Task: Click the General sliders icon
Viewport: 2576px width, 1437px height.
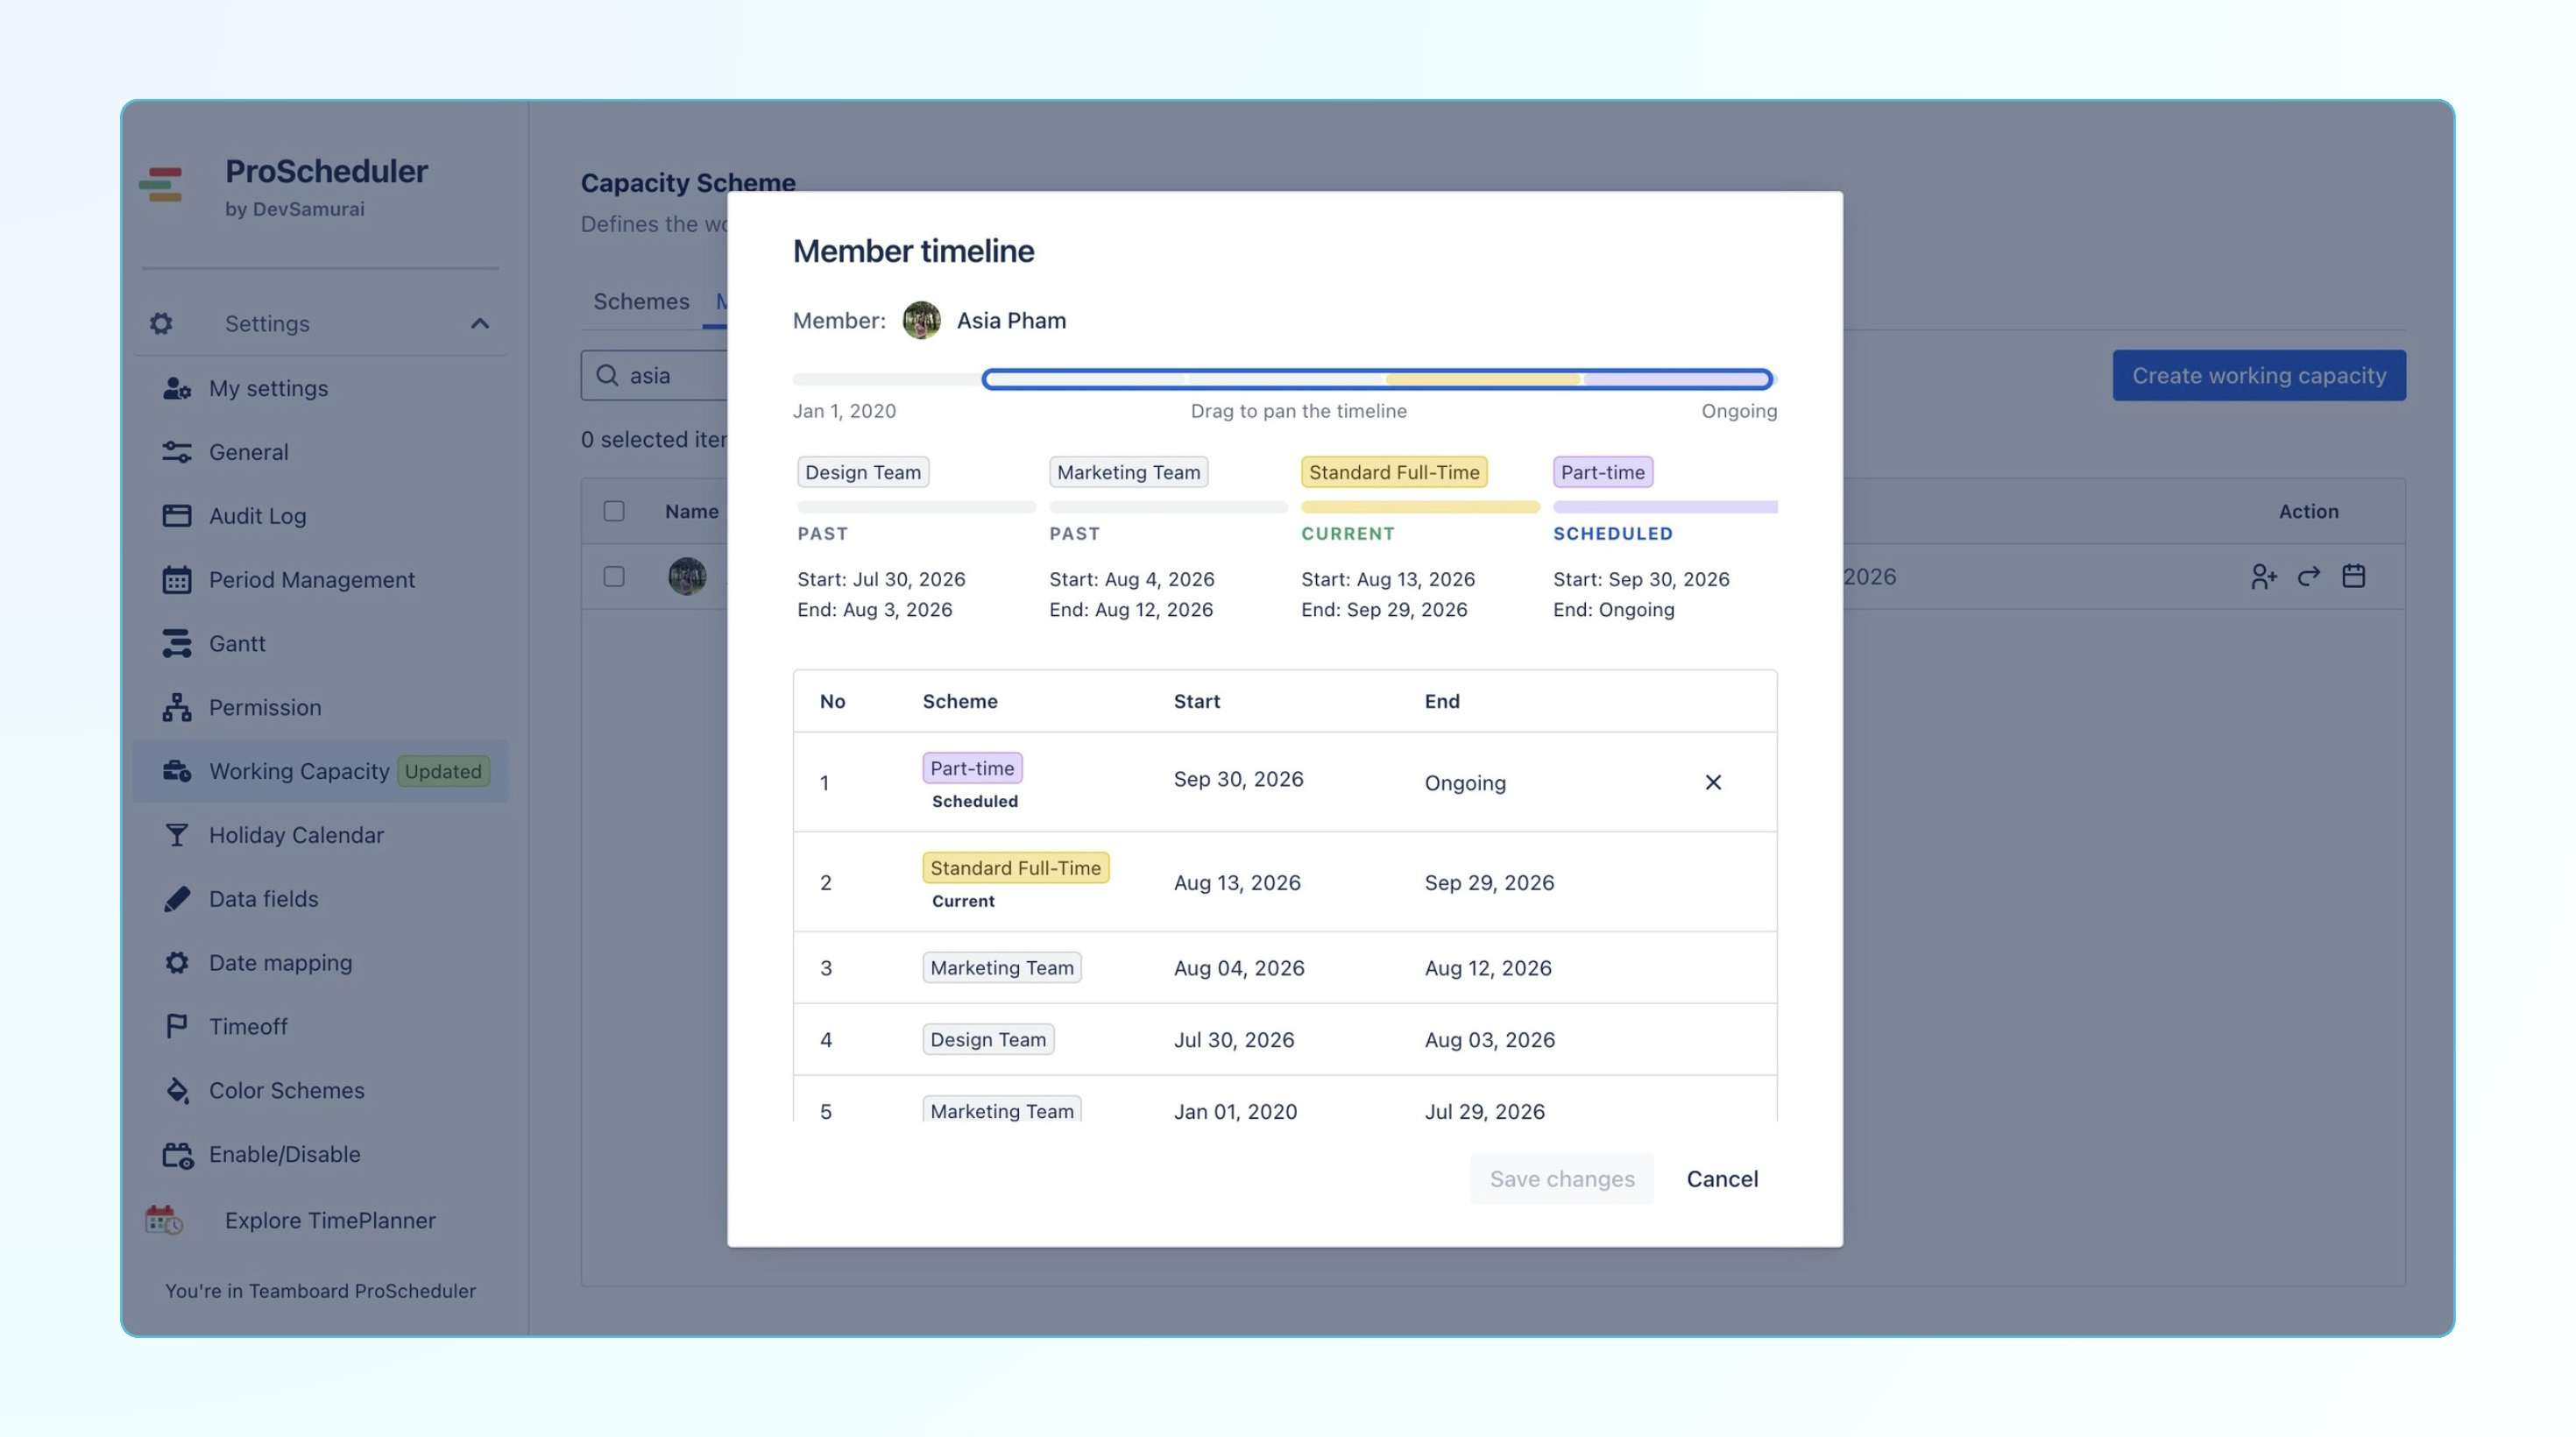Action: pyautogui.click(x=176, y=452)
